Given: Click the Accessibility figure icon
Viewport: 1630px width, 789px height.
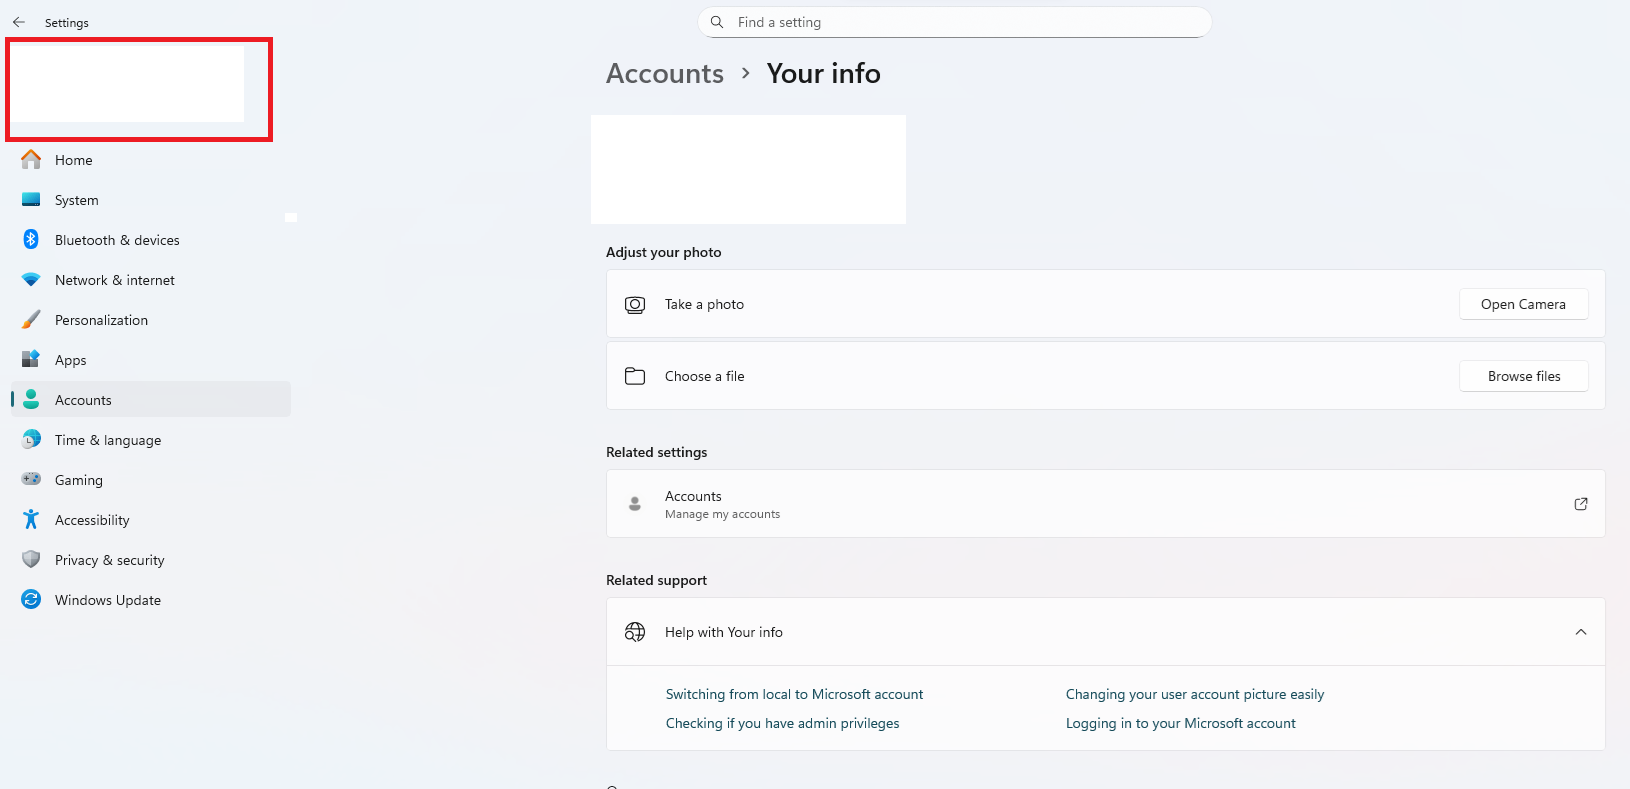Looking at the screenshot, I should pos(31,520).
